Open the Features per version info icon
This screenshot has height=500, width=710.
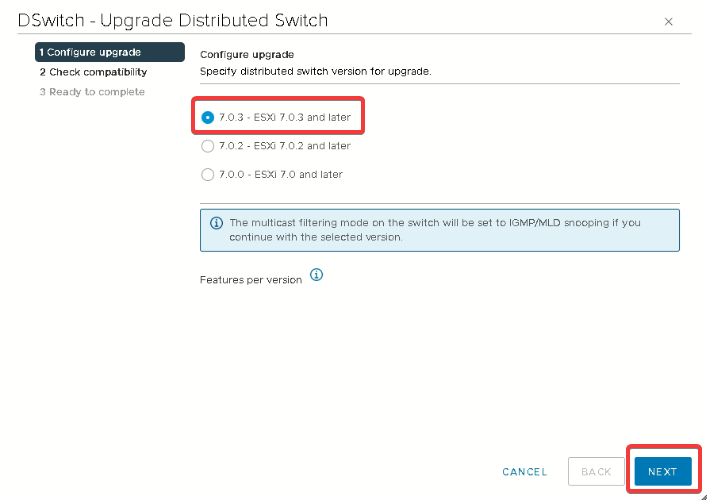point(316,275)
